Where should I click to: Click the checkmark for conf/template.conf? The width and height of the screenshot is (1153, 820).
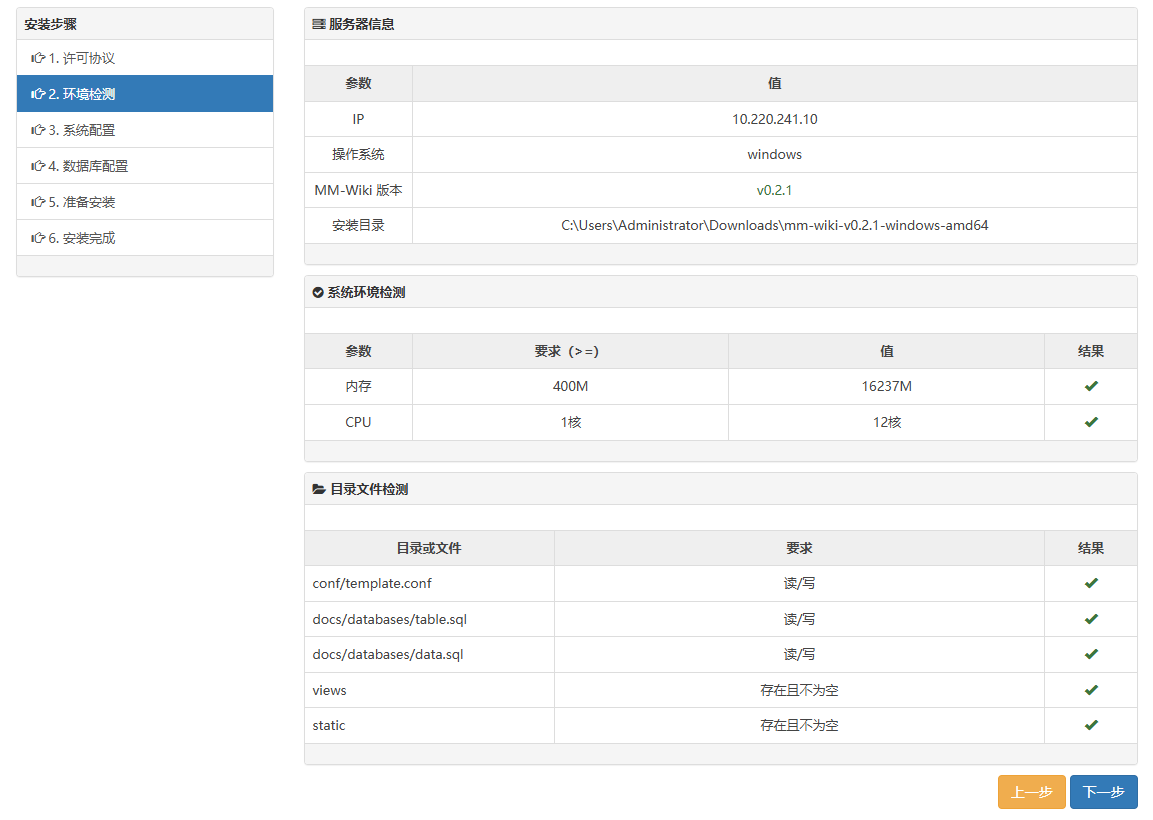coord(1091,583)
